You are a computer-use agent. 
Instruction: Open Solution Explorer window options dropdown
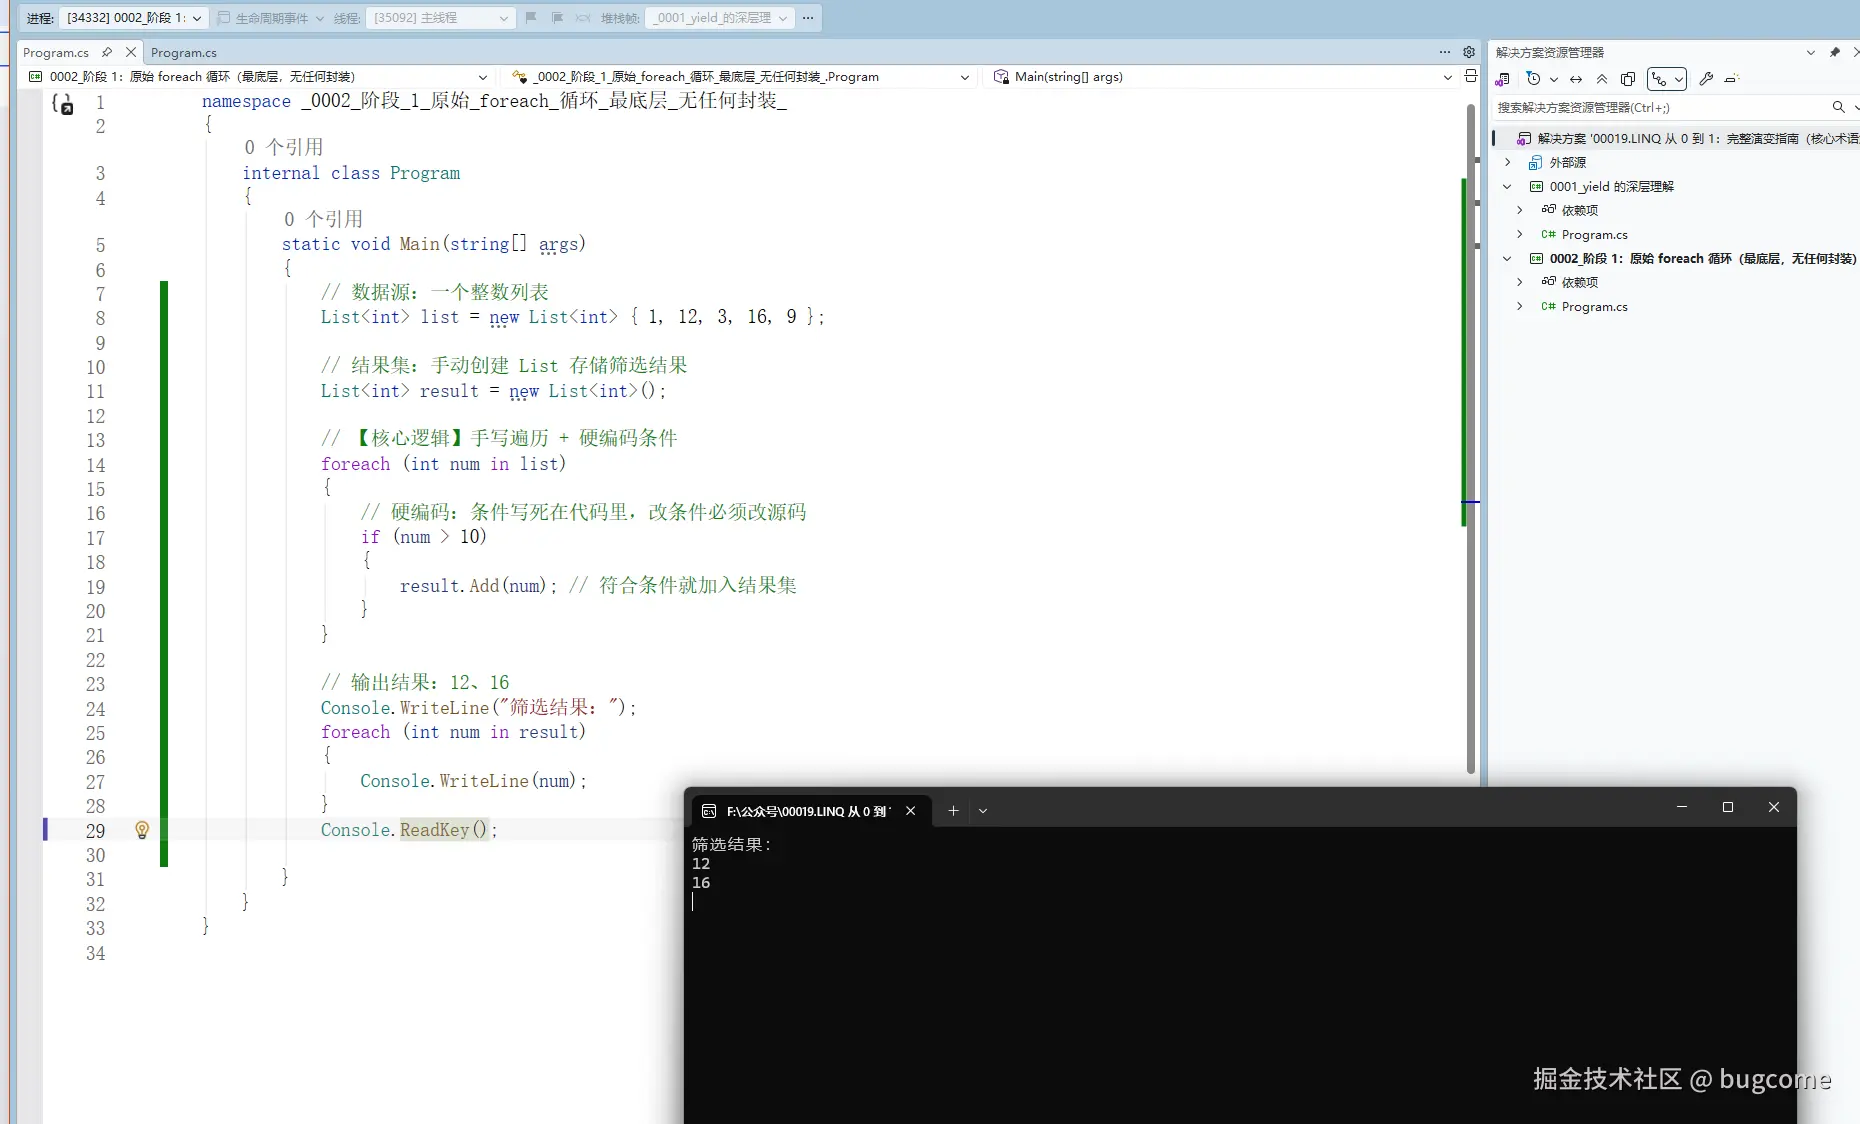pyautogui.click(x=1810, y=52)
